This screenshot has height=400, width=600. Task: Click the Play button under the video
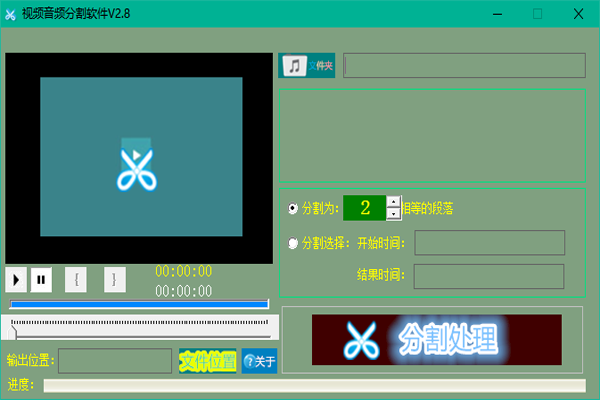tap(17, 280)
